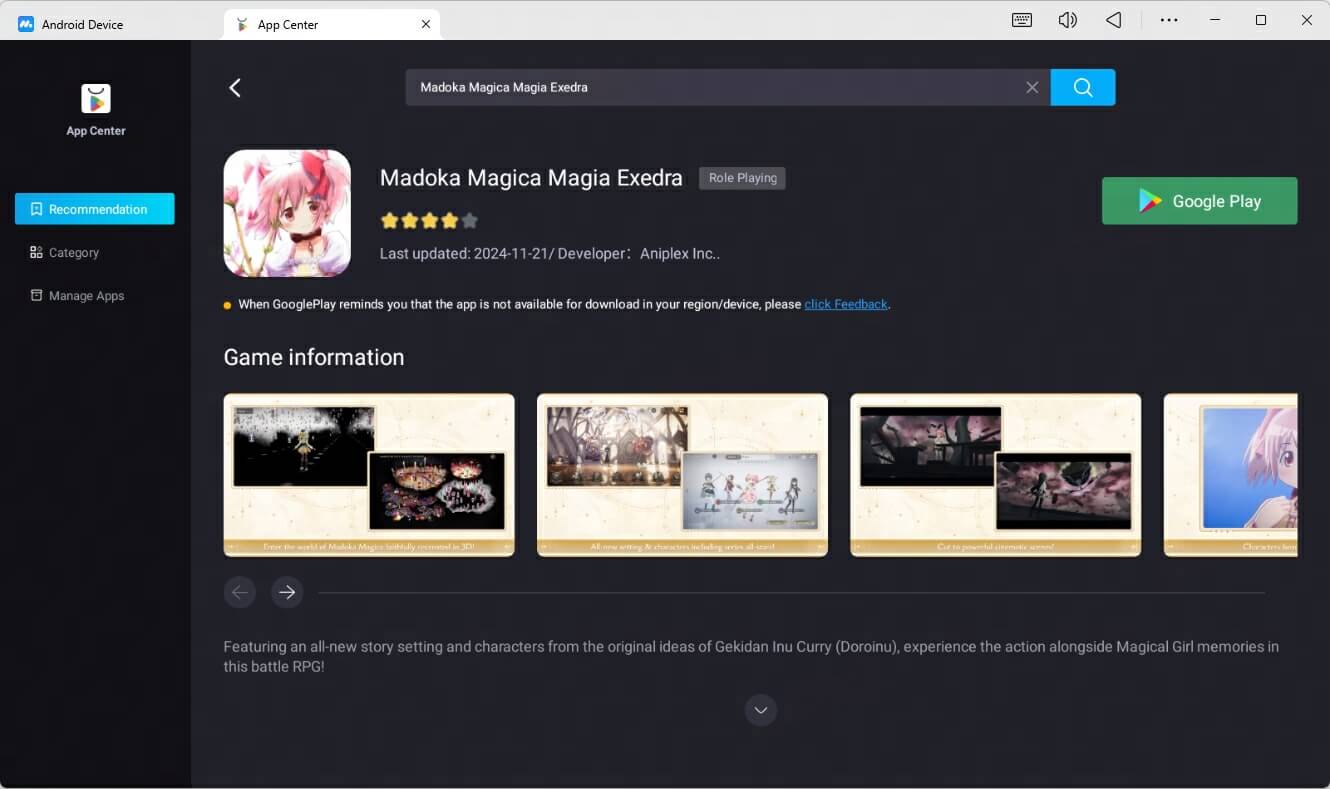Viewport: 1330px width, 789px height.
Task: Close the App Center tab
Action: click(x=426, y=24)
